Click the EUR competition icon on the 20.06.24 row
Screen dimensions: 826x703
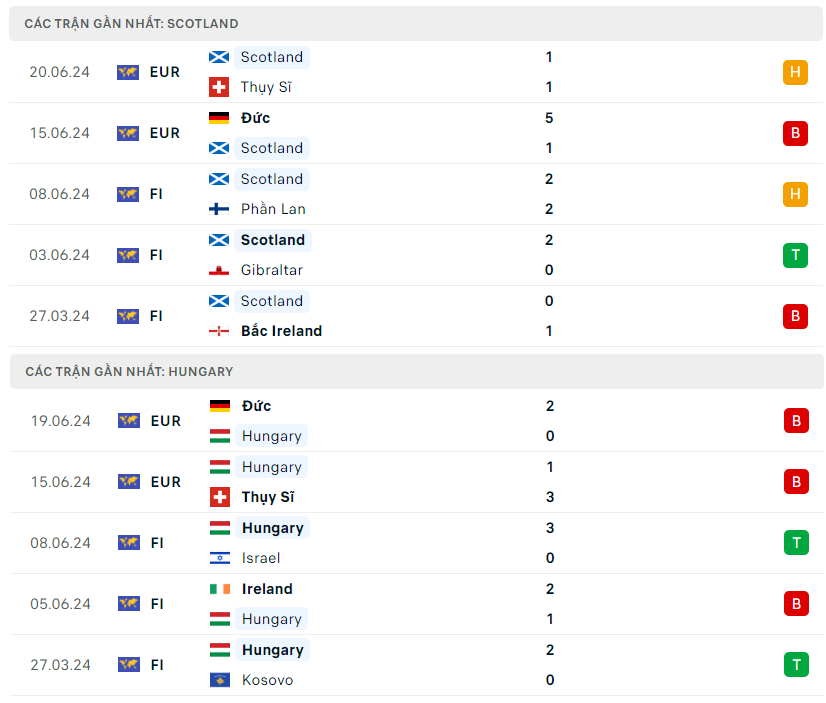click(x=128, y=72)
